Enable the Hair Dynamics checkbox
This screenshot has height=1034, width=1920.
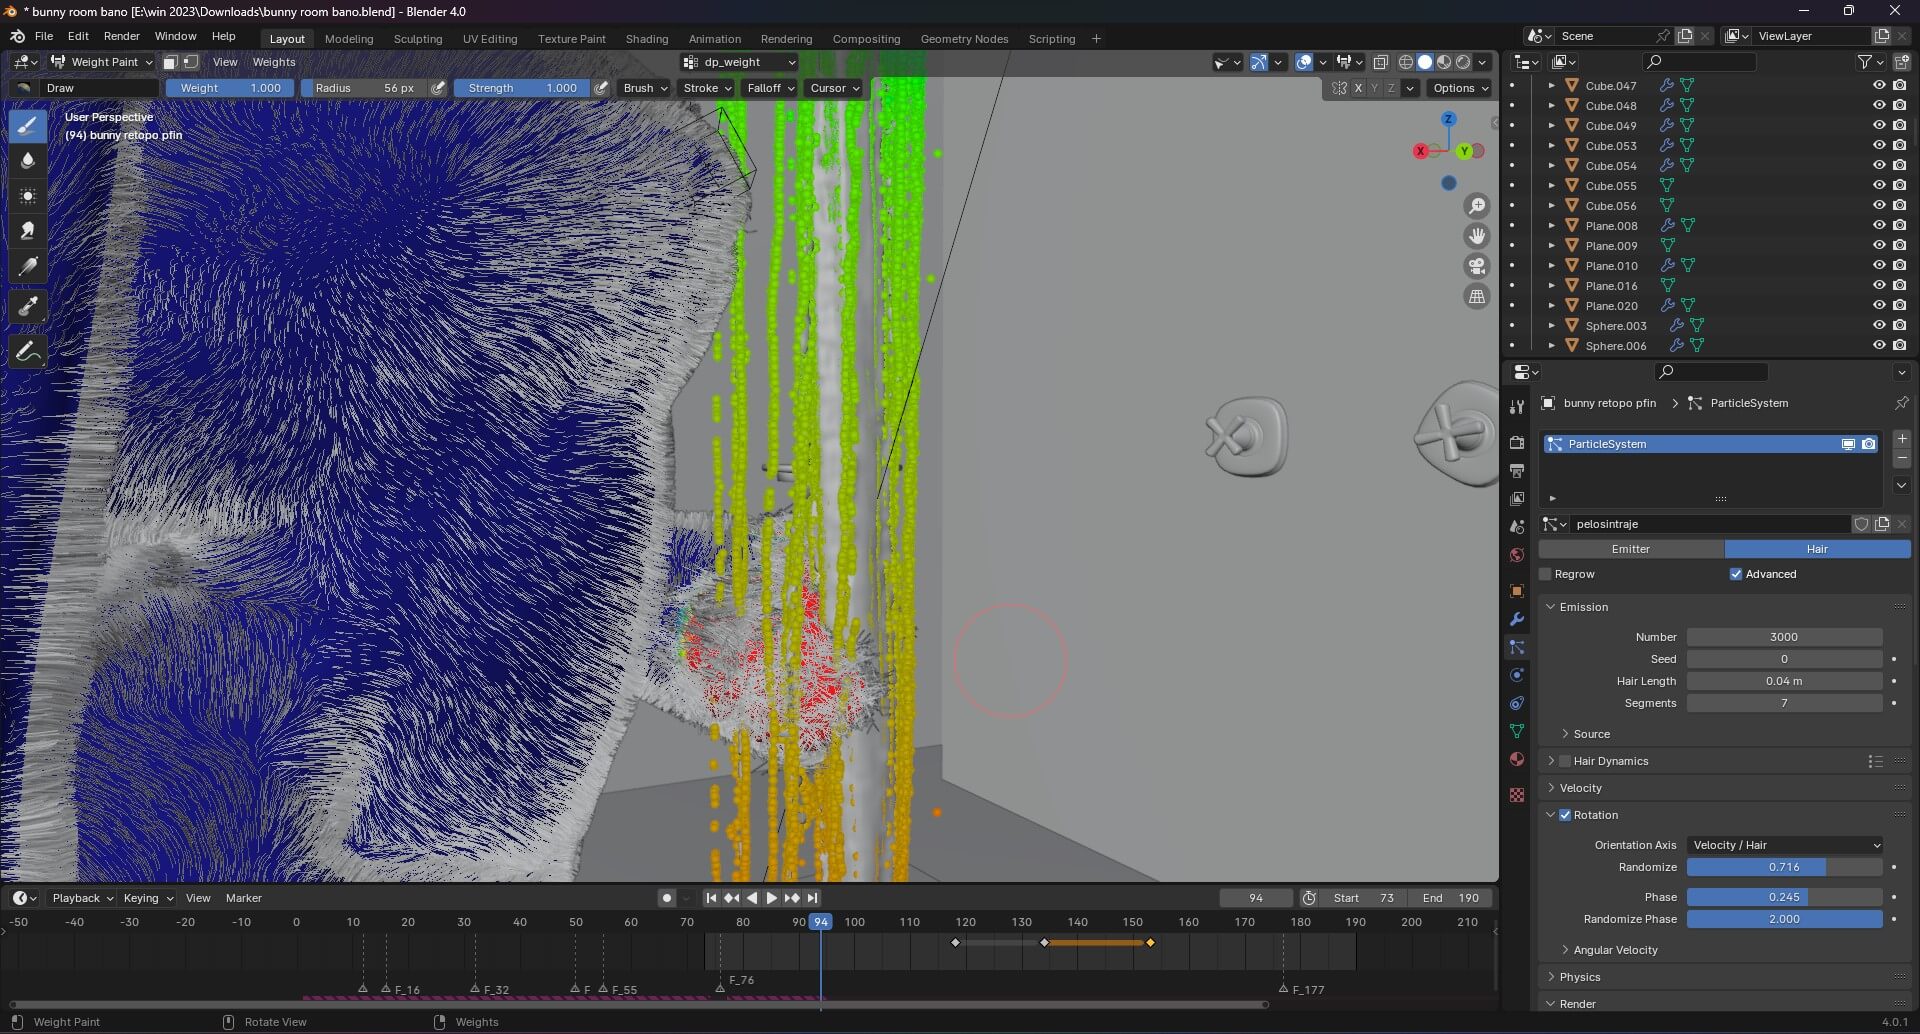pyautogui.click(x=1565, y=761)
